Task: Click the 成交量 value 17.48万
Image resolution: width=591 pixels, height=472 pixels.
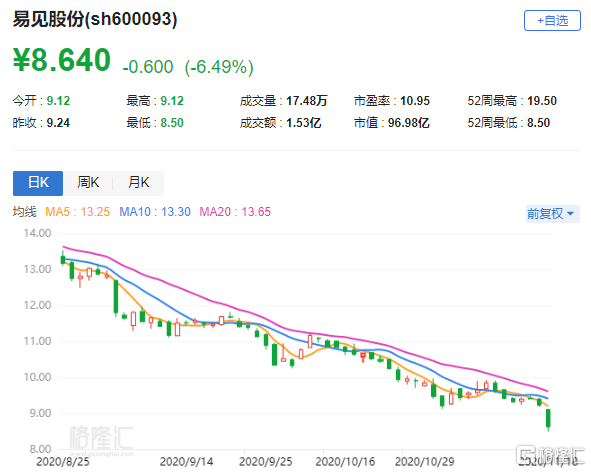Action: 306,101
